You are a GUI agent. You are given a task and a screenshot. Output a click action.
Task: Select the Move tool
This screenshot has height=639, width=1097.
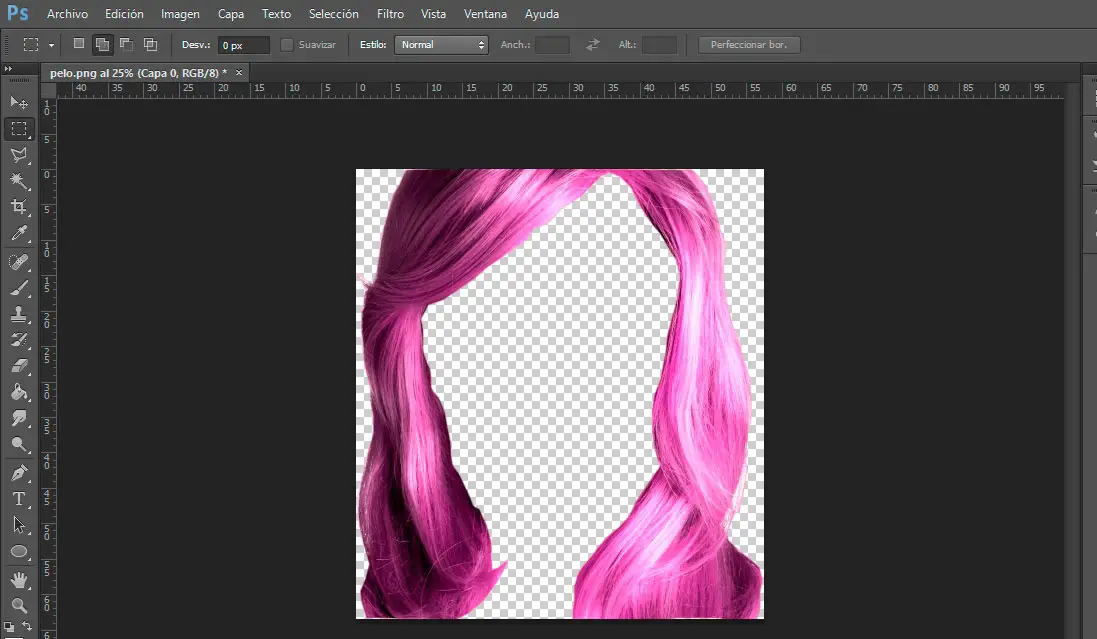[x=19, y=102]
